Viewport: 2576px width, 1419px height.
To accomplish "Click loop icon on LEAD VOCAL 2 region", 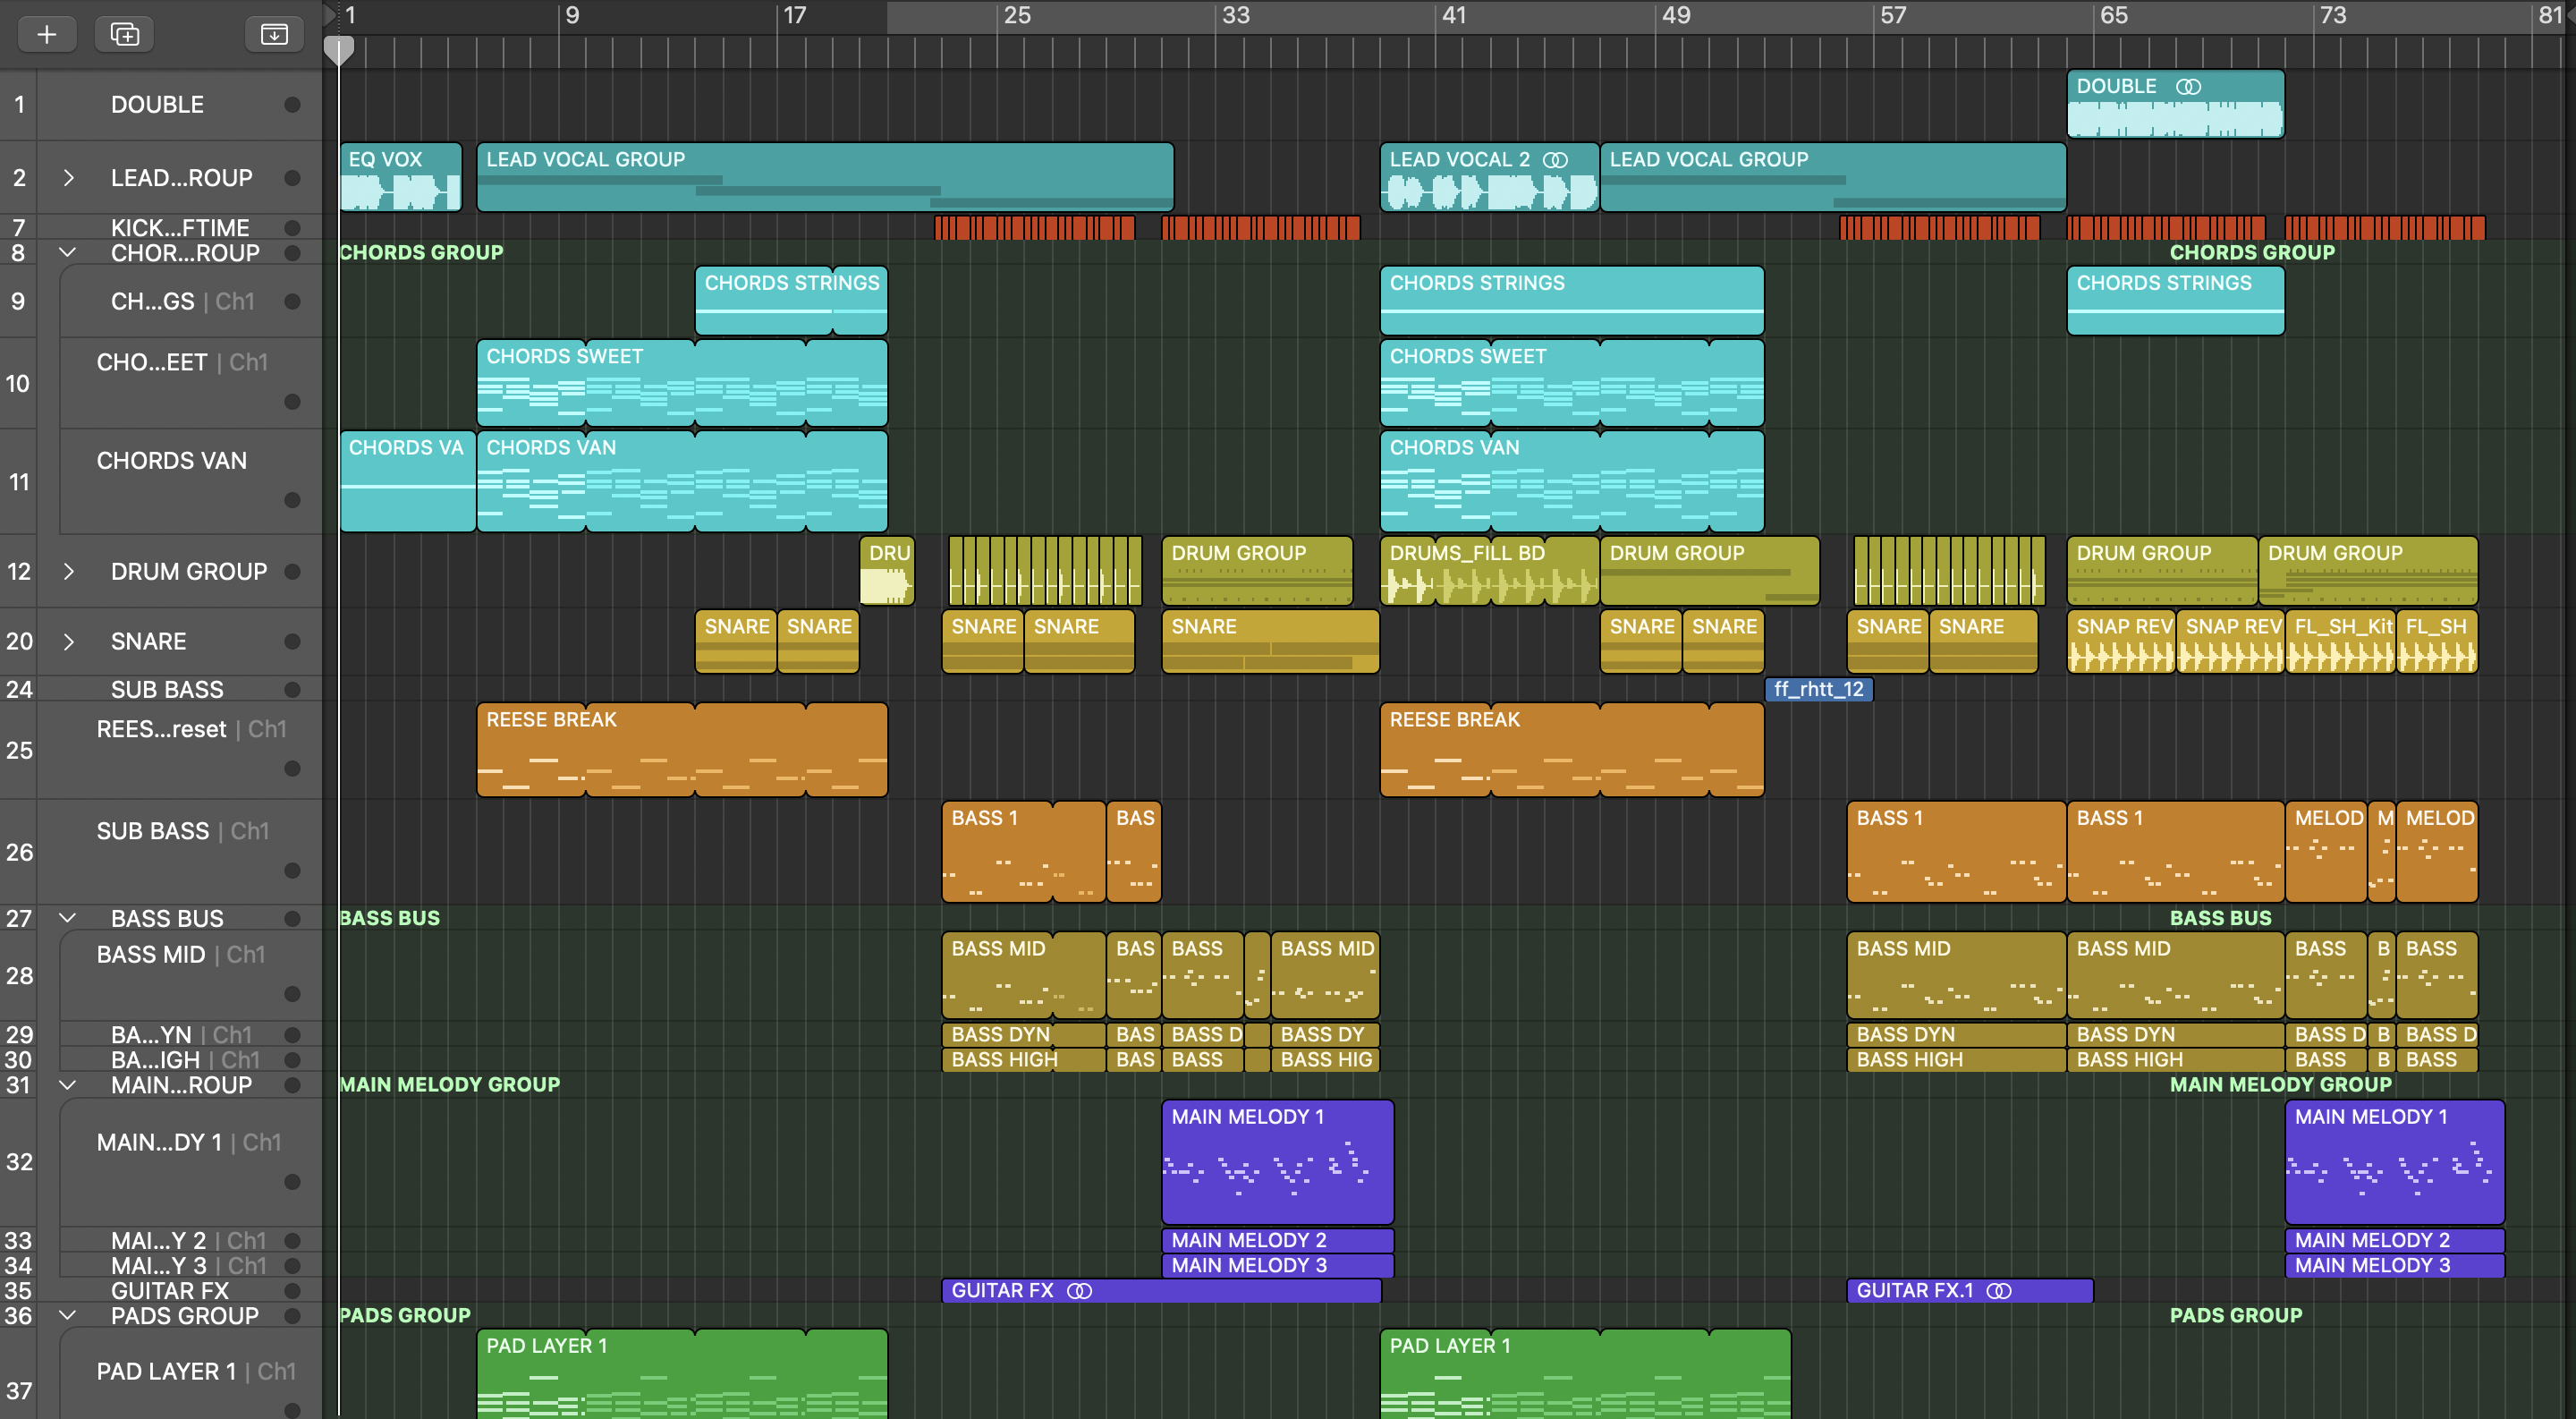I will coord(1555,160).
